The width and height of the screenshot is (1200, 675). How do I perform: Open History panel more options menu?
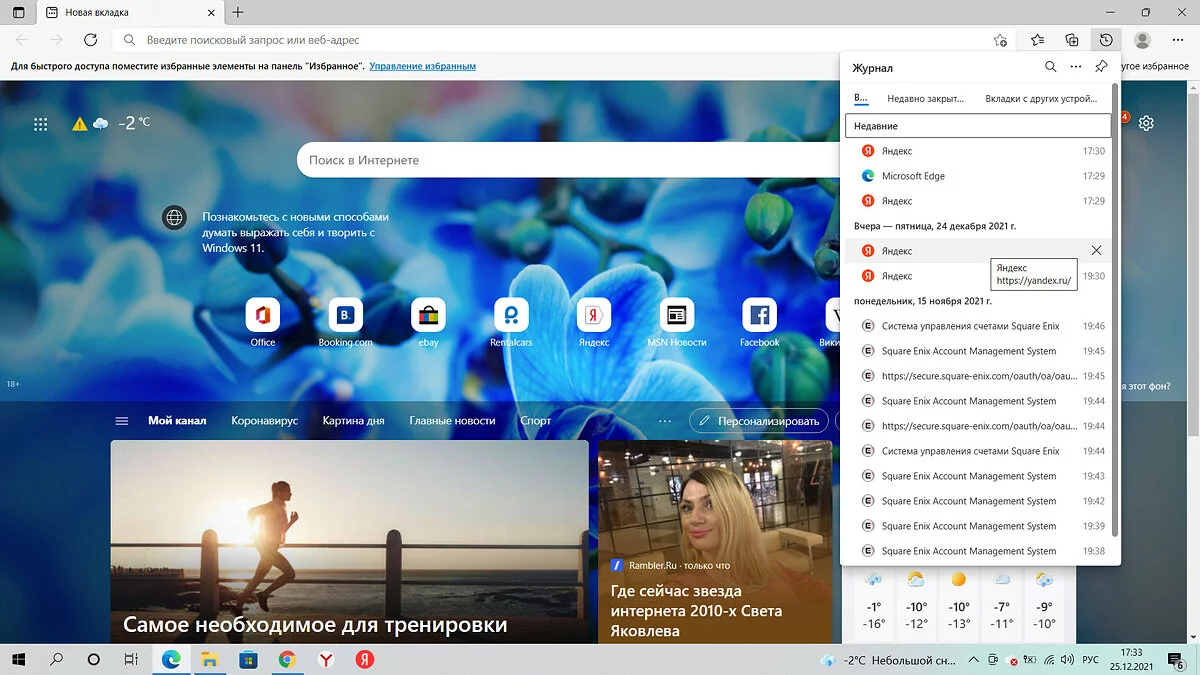click(x=1076, y=67)
